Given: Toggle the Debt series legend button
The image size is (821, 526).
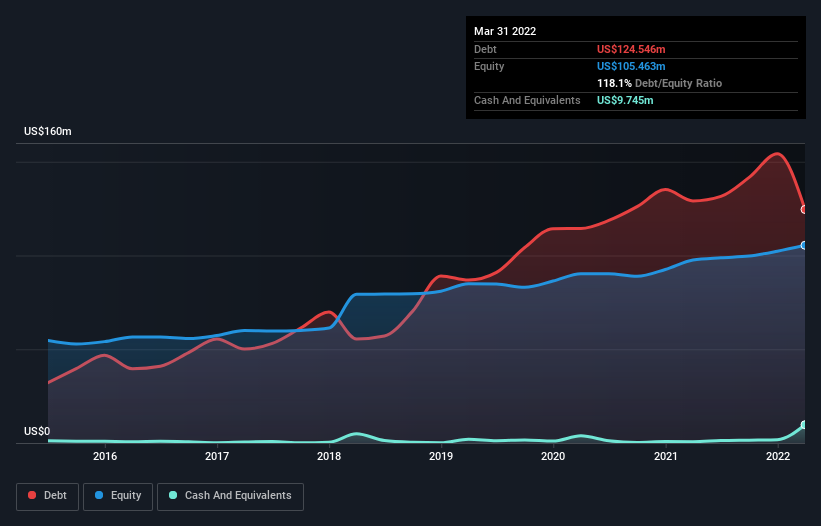Looking at the screenshot, I should 47,496.
